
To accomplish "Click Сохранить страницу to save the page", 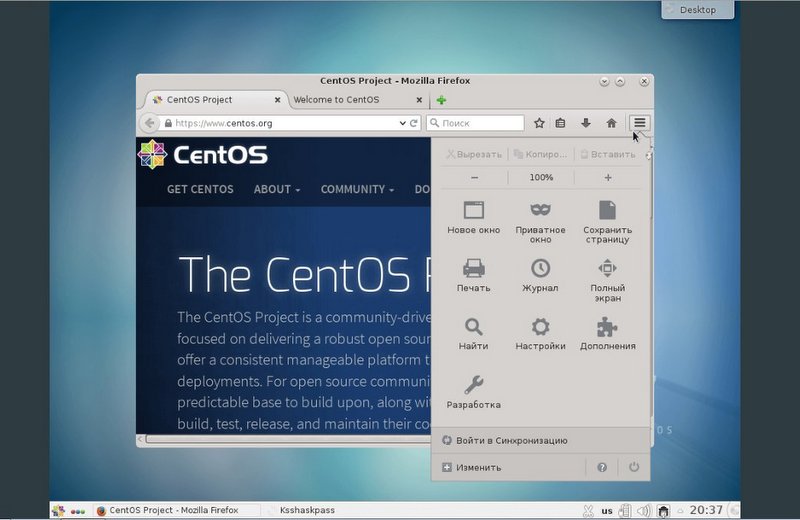I will point(607,222).
